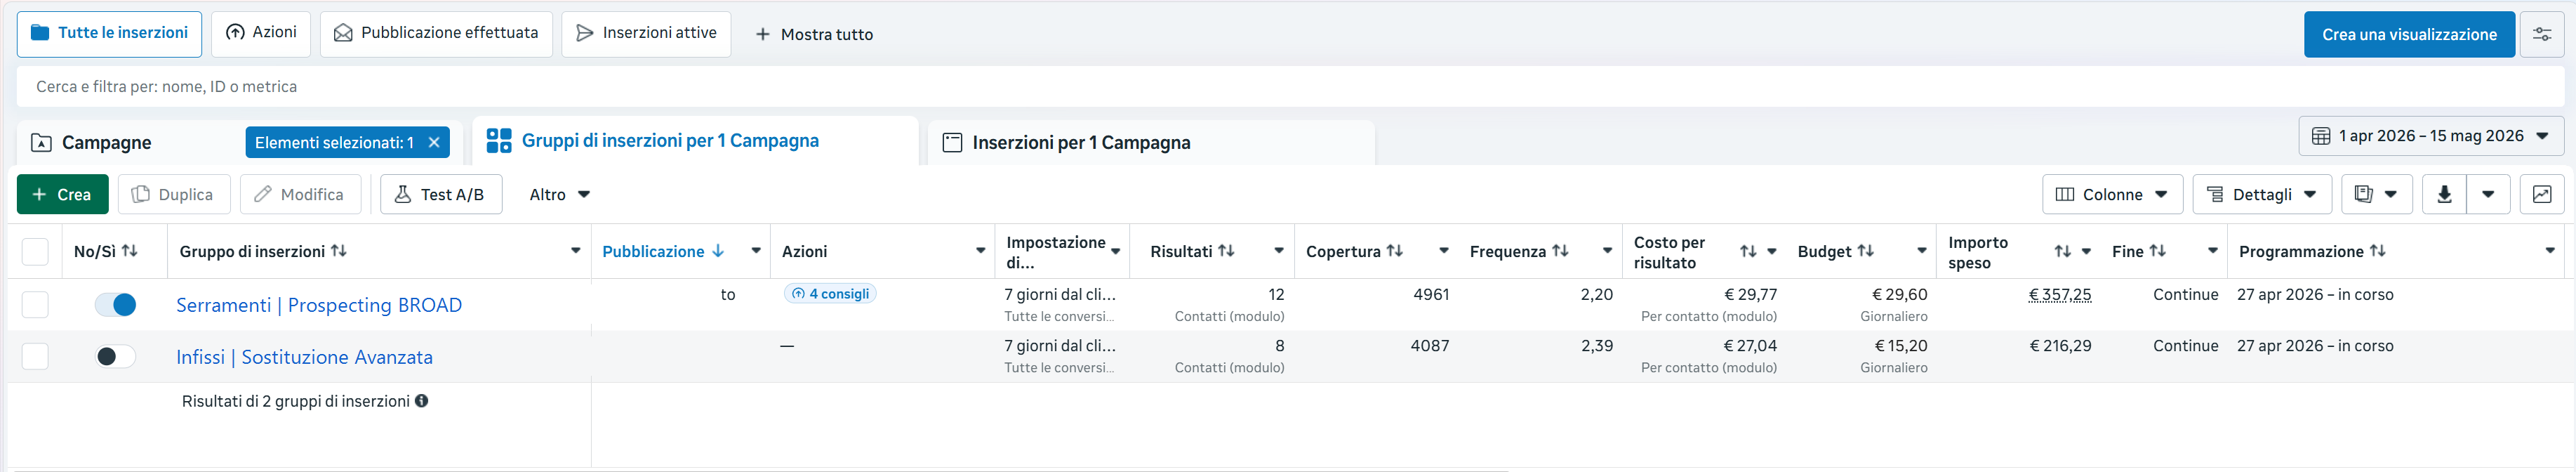2576x472 pixels.
Task: Clear selected elements with the X icon
Action: pos(434,142)
